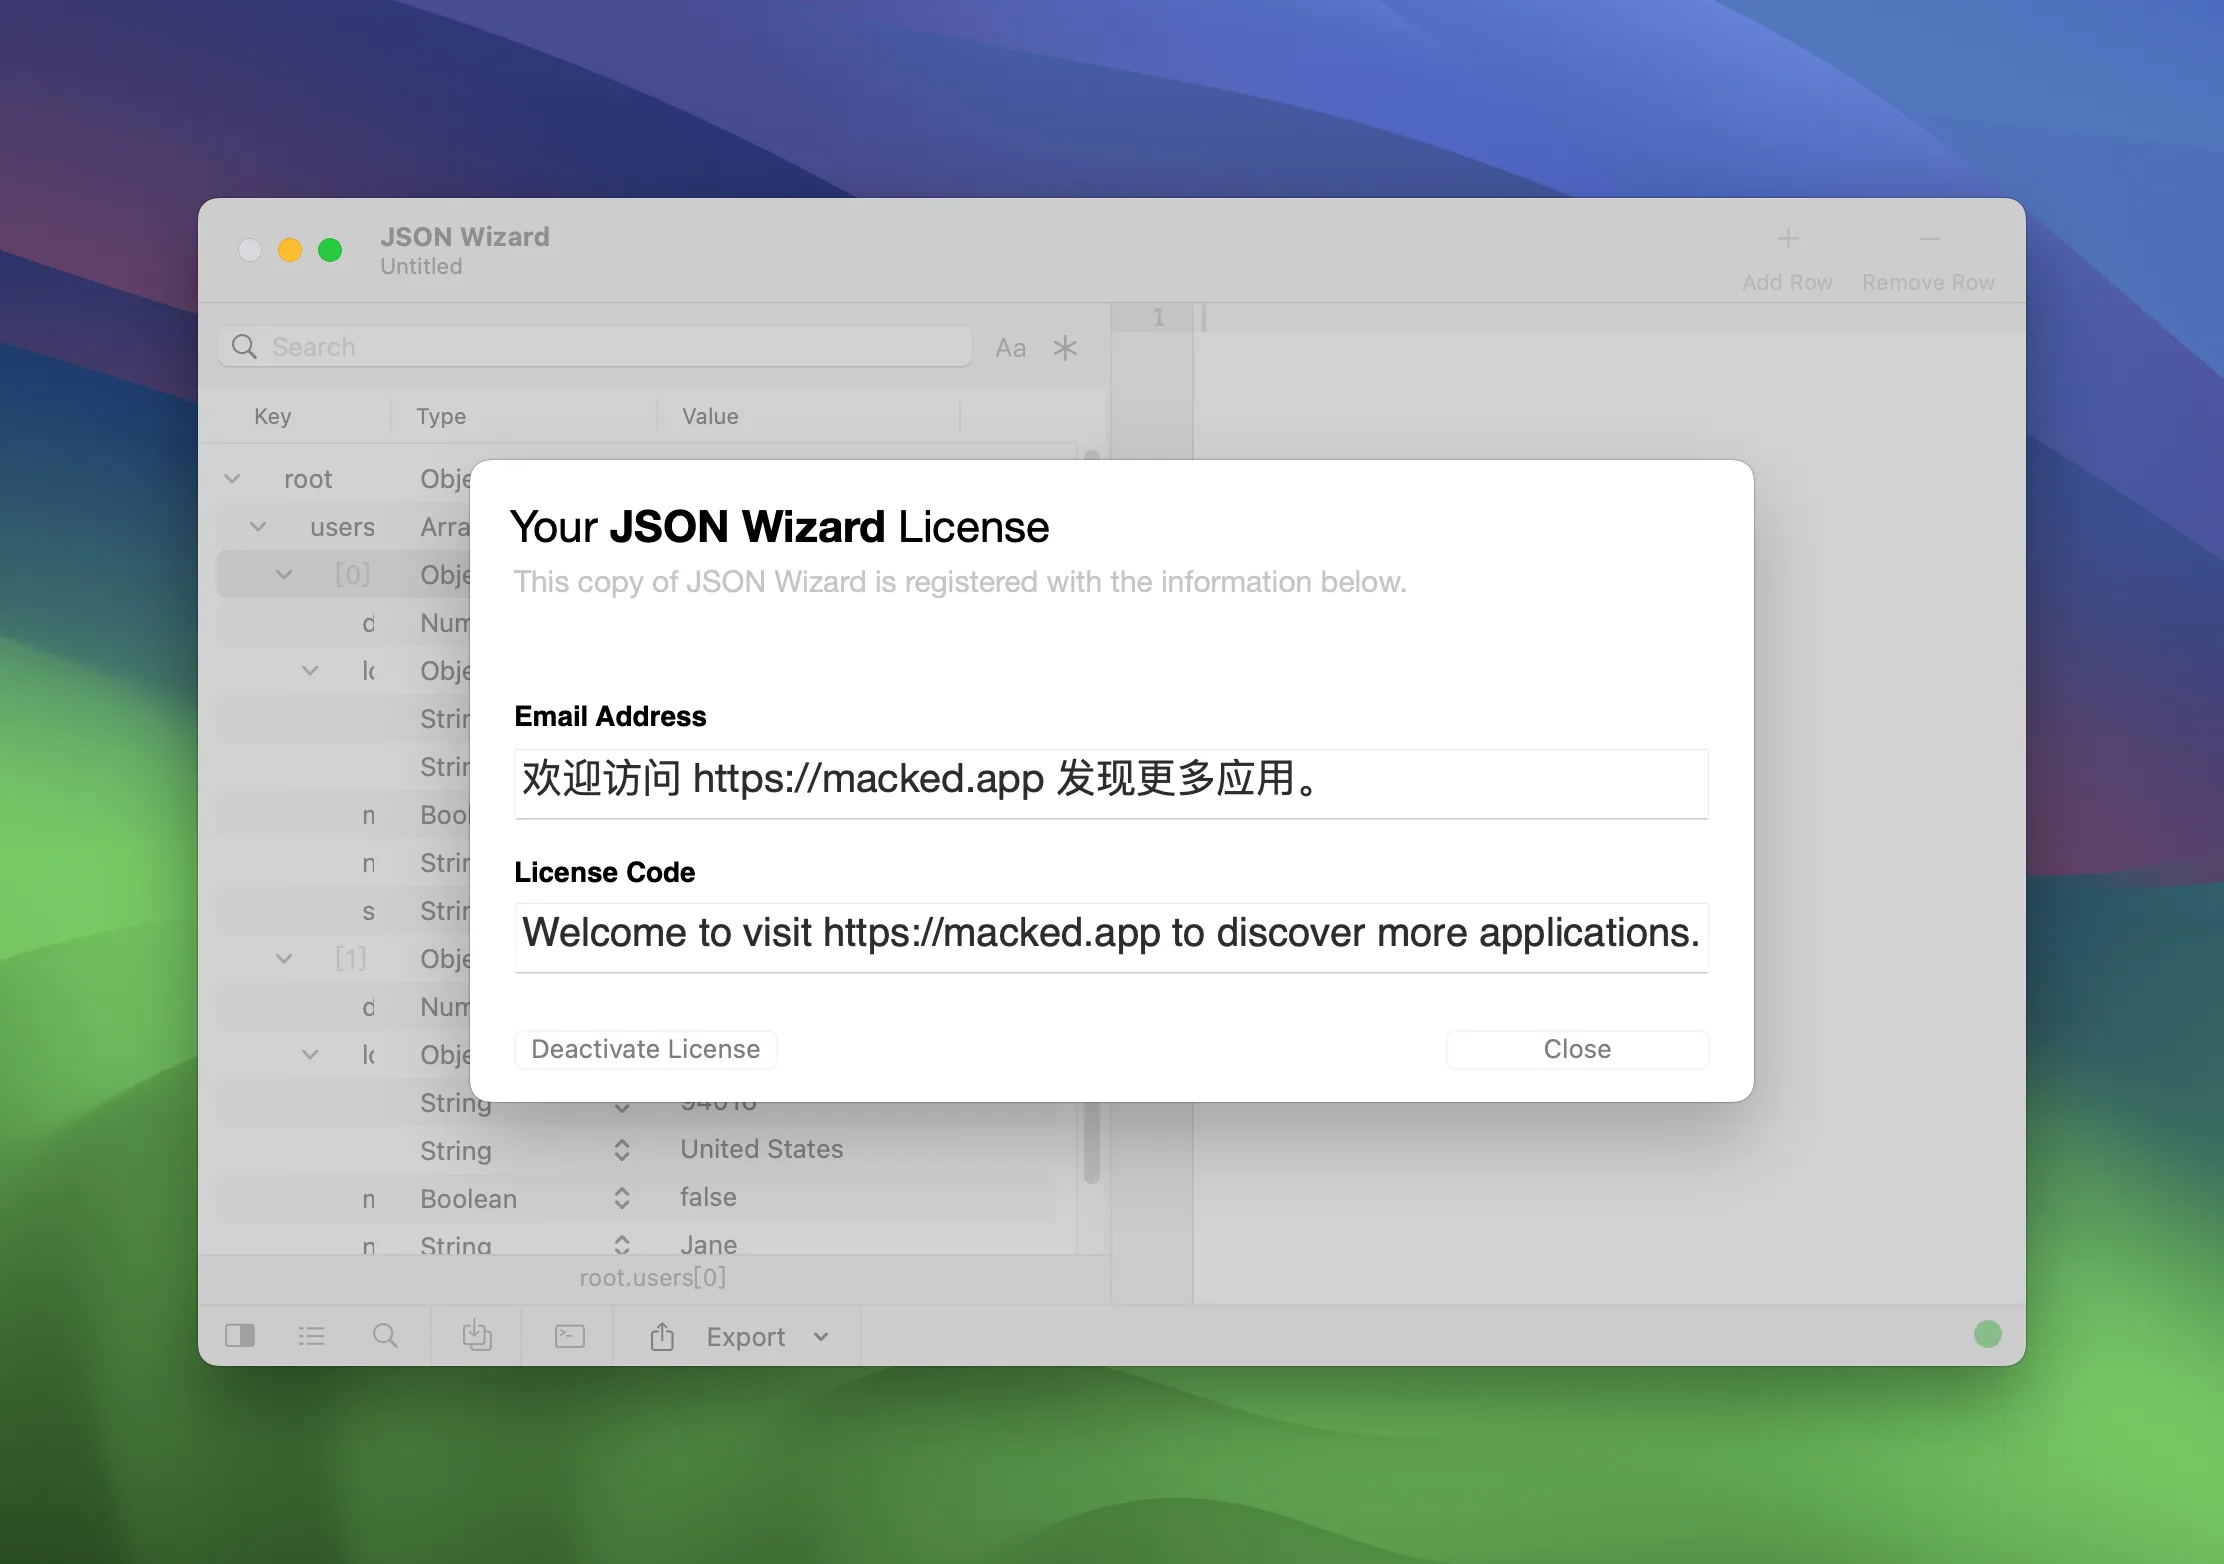Click the import document icon
The width and height of the screenshot is (2224, 1564).
(477, 1336)
